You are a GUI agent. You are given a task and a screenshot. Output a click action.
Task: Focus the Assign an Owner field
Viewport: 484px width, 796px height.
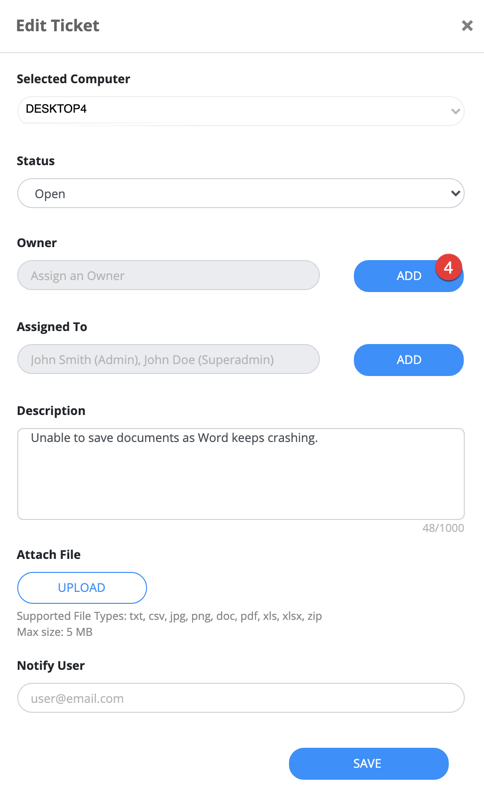tap(168, 275)
